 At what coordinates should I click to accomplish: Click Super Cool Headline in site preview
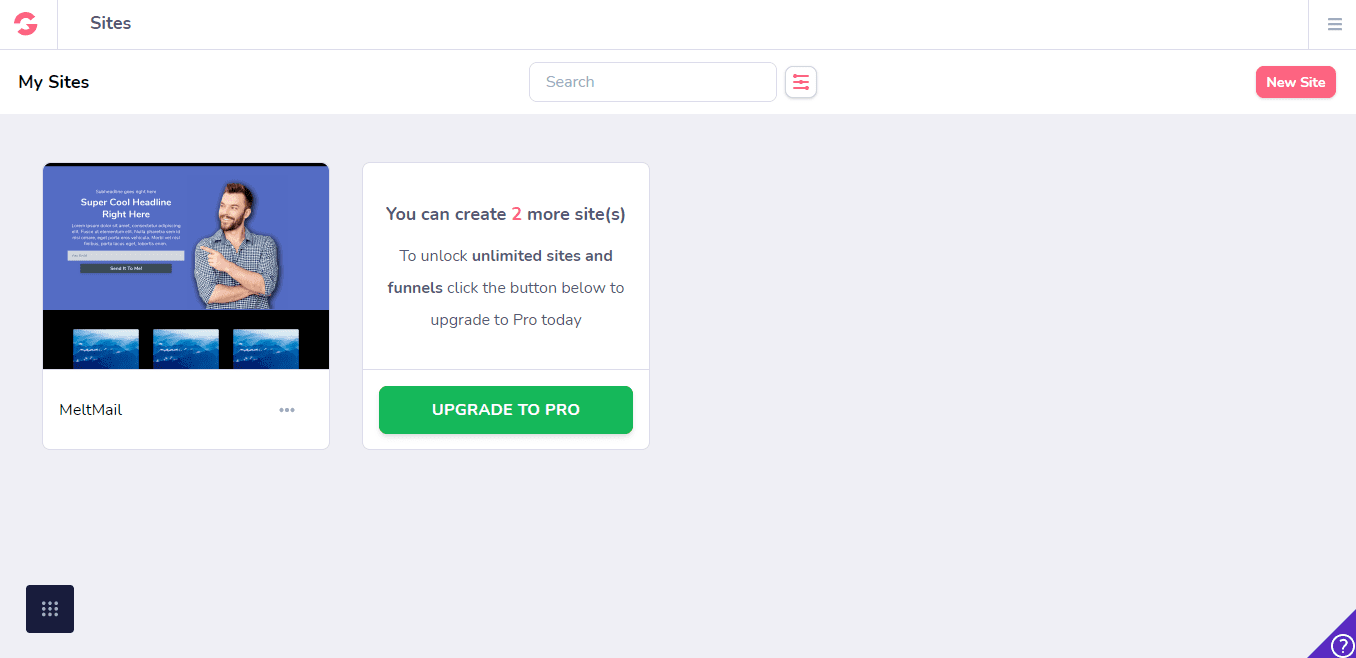coord(126,208)
